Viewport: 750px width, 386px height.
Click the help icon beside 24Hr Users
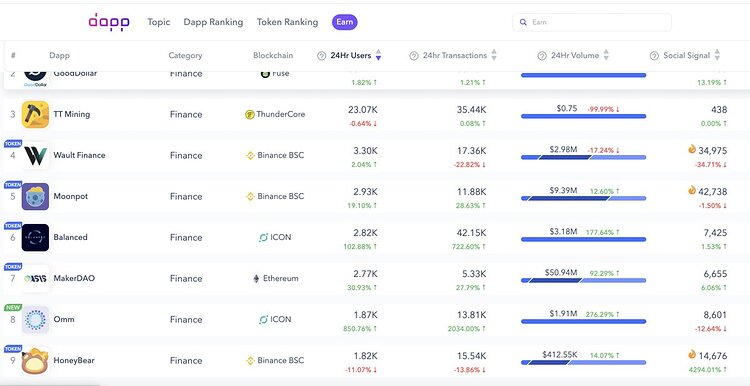pos(321,55)
